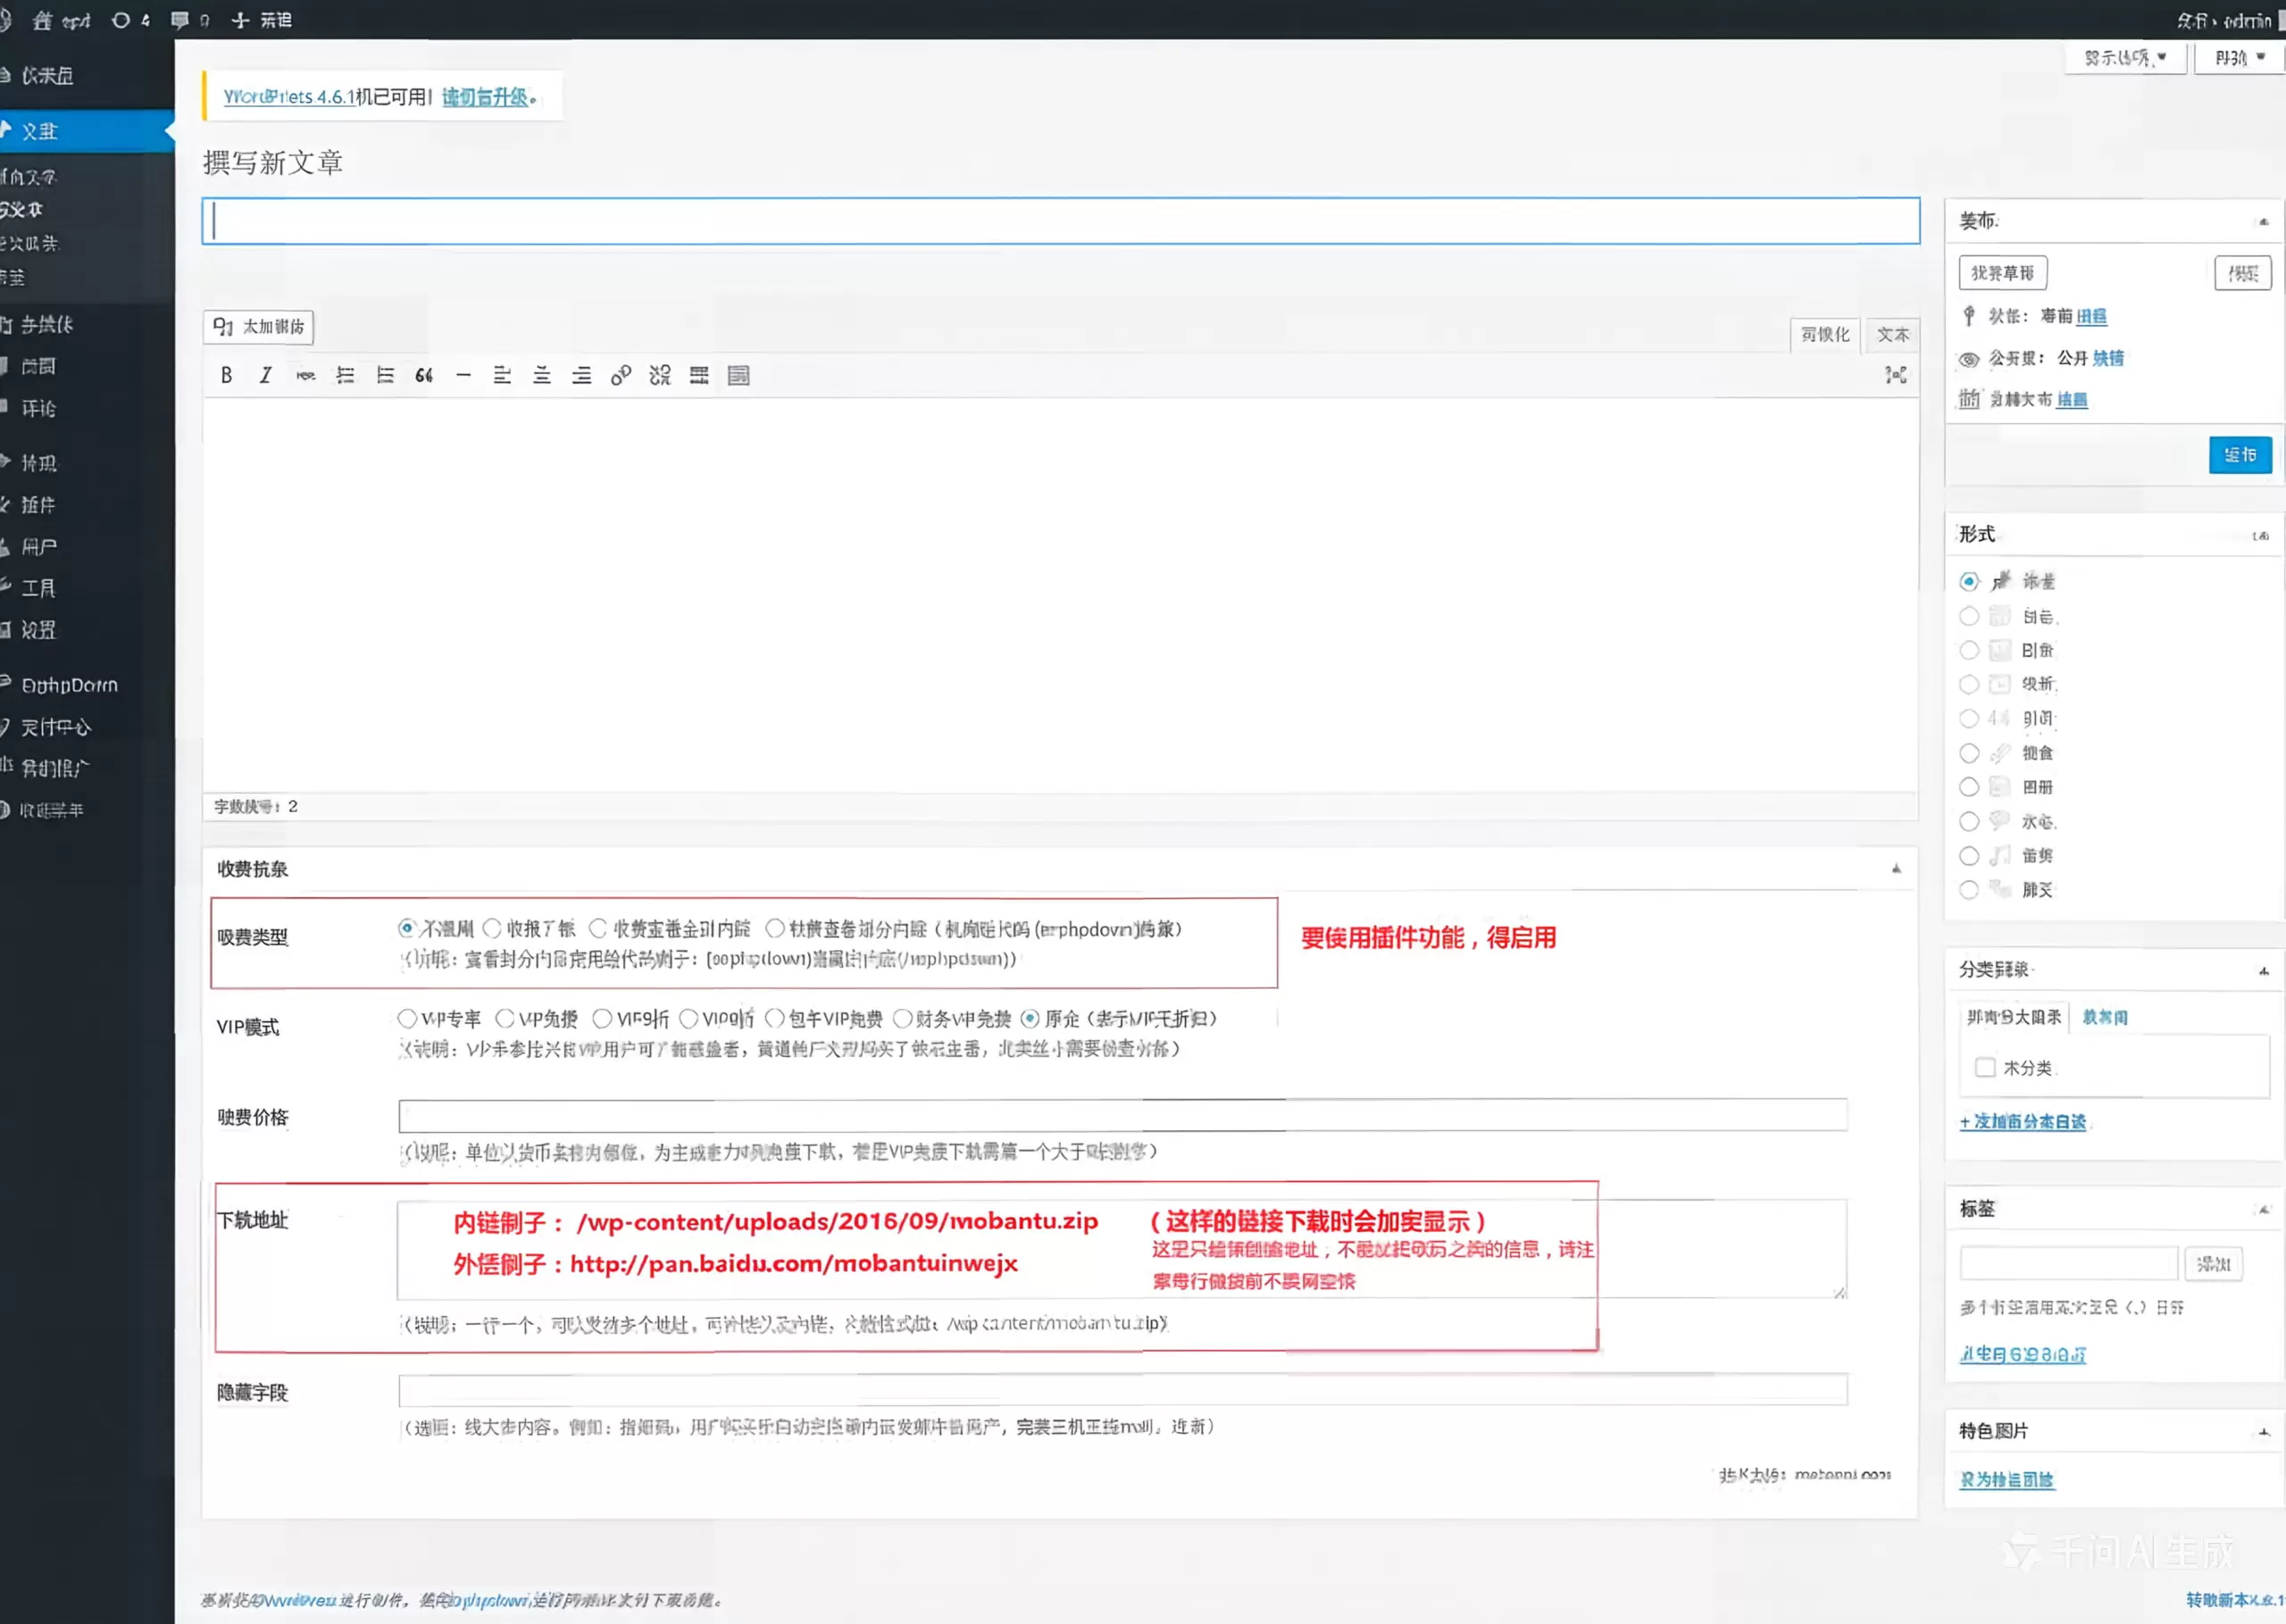Open the 显示选项 dropdown at top right
Screen dimensions: 2286x1624
(2124, 57)
